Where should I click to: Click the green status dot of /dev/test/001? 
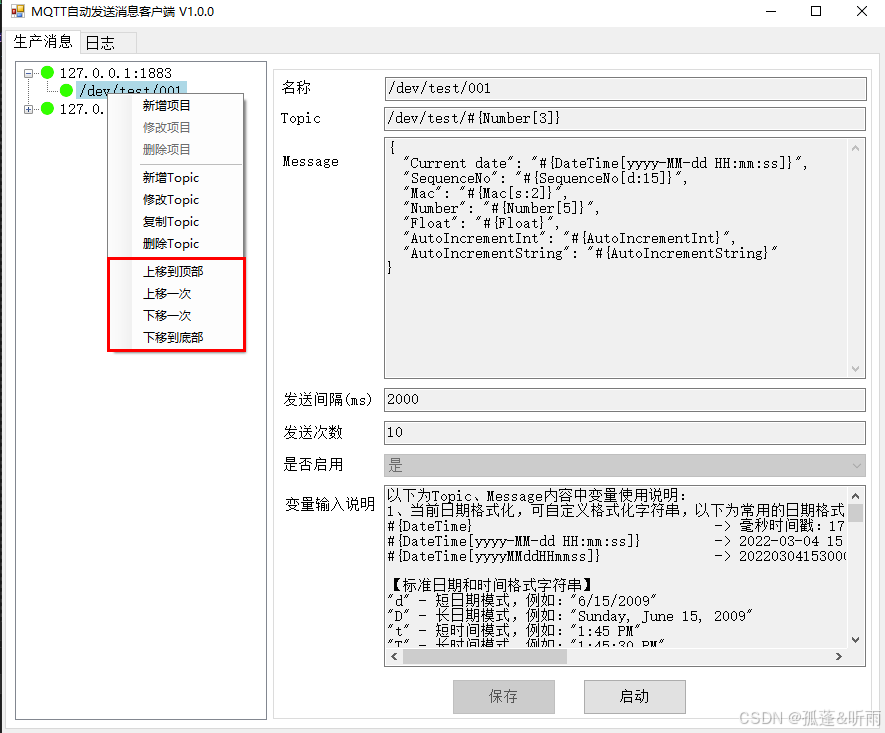coord(66,90)
